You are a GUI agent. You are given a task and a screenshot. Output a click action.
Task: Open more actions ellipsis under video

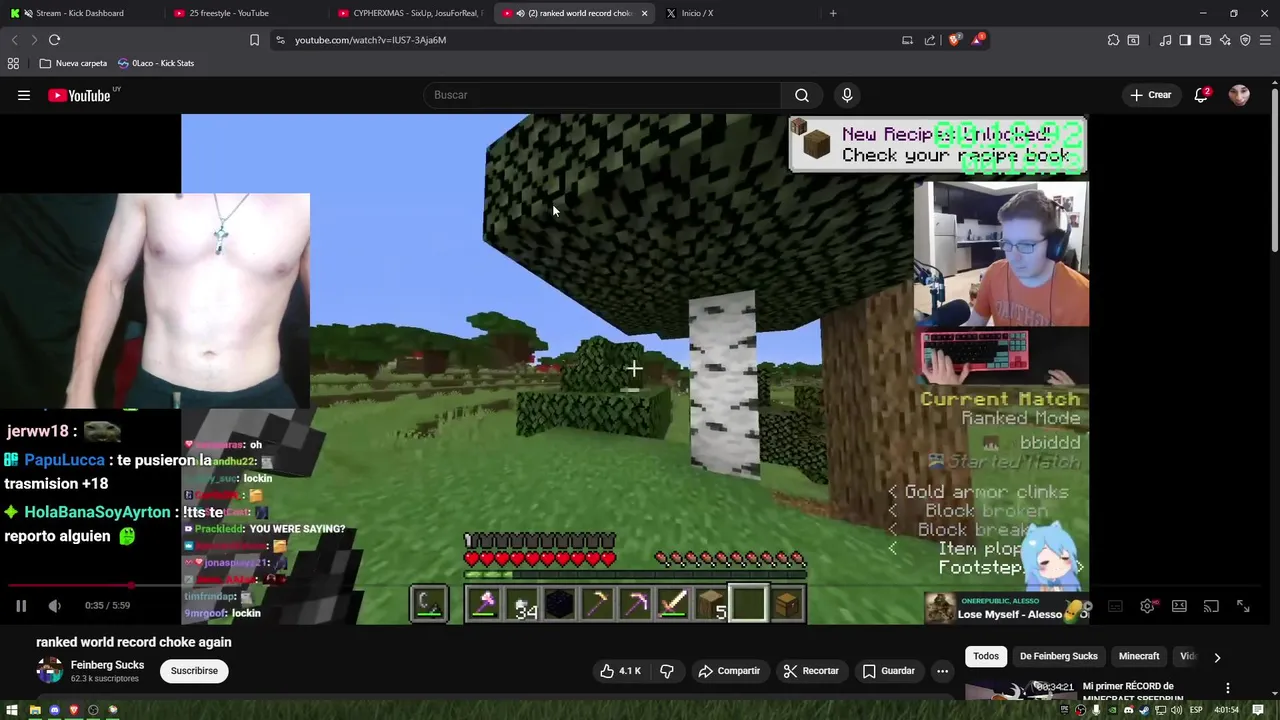tap(942, 671)
